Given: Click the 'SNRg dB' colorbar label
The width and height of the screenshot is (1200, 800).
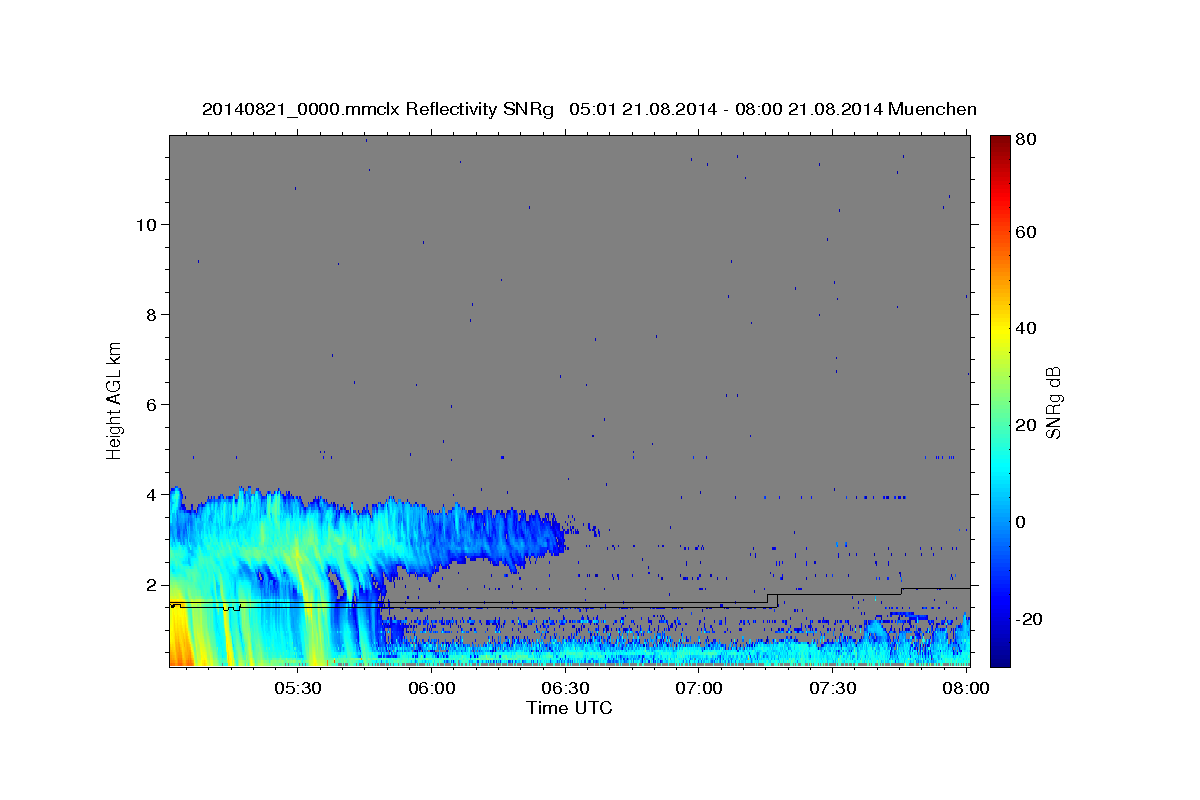Looking at the screenshot, I should pos(1053,402).
